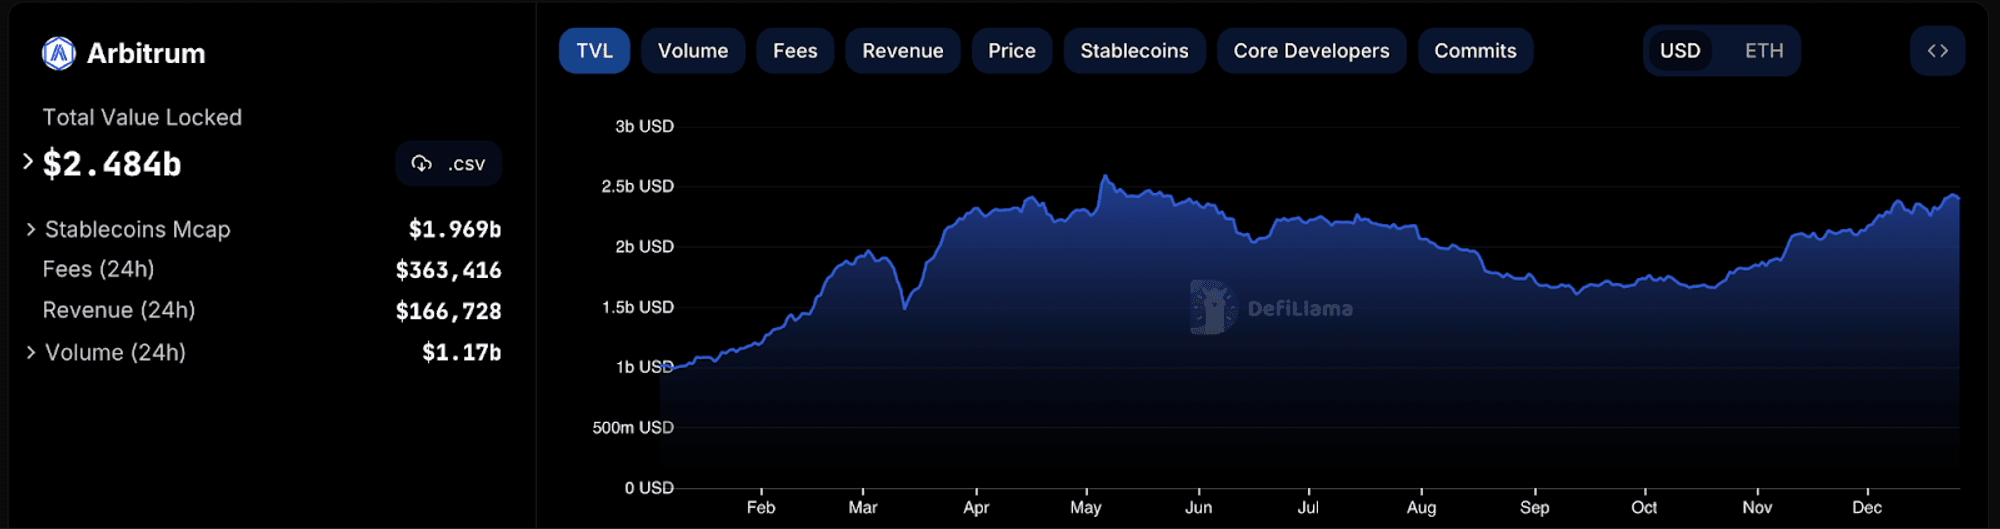This screenshot has width=2000, height=529.
Task: Click the Dec label on the time axis
Action: tap(1866, 508)
